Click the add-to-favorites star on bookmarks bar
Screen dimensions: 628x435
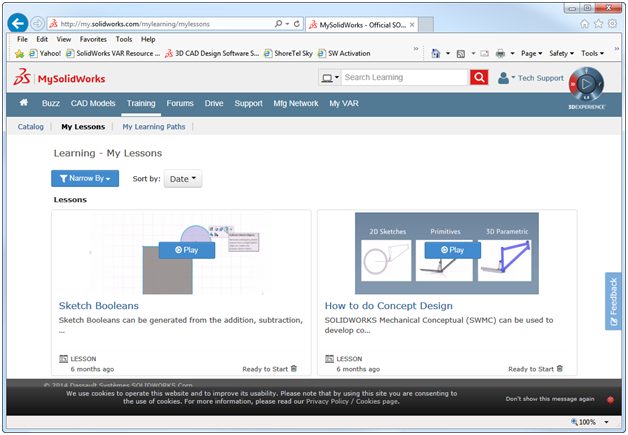19,53
